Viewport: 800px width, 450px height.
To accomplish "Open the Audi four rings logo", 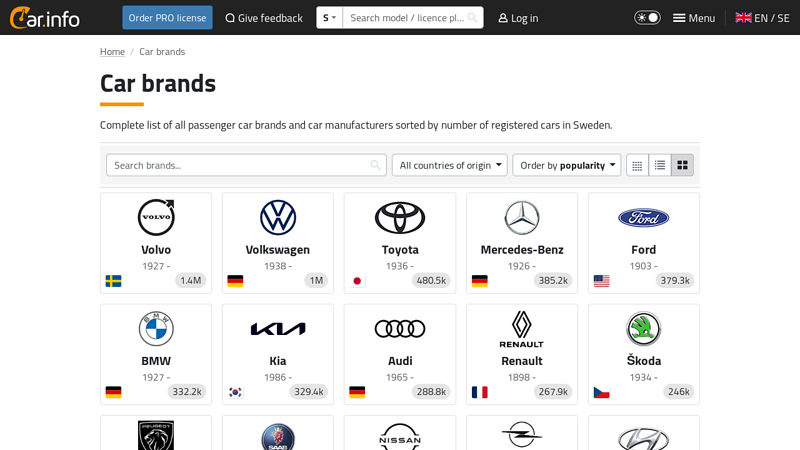I will click(x=400, y=329).
